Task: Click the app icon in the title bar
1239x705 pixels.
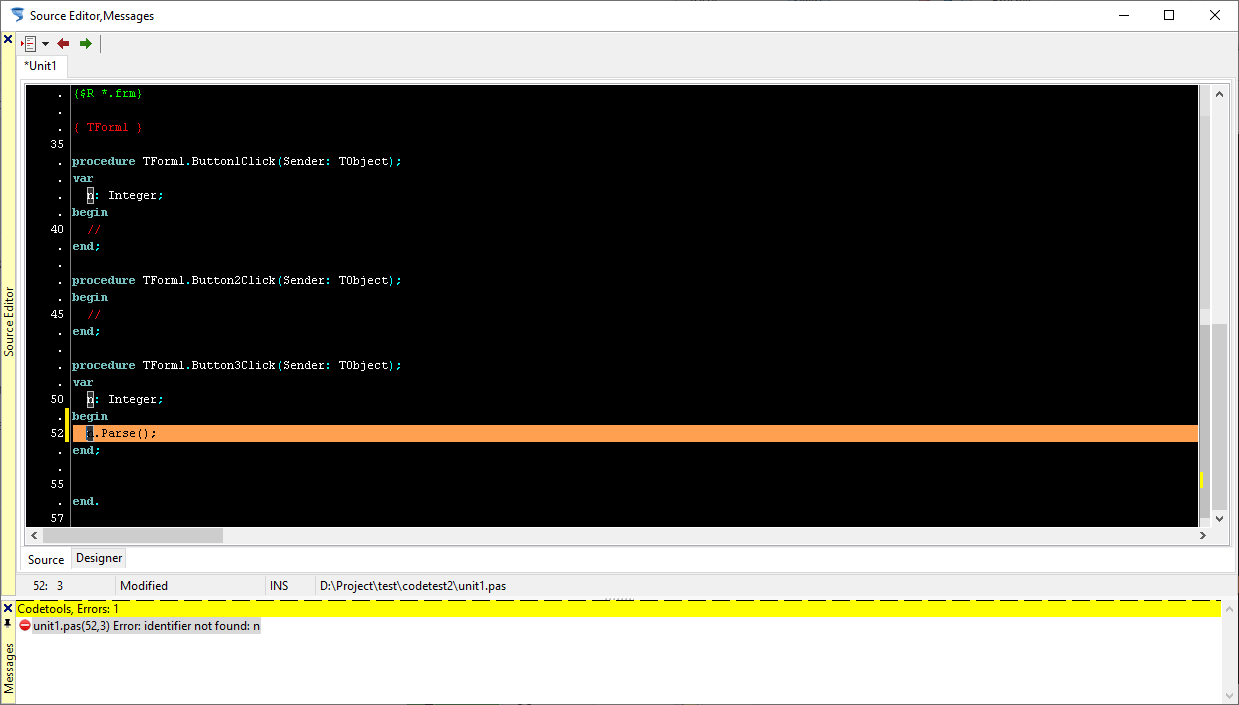Action: [17, 15]
